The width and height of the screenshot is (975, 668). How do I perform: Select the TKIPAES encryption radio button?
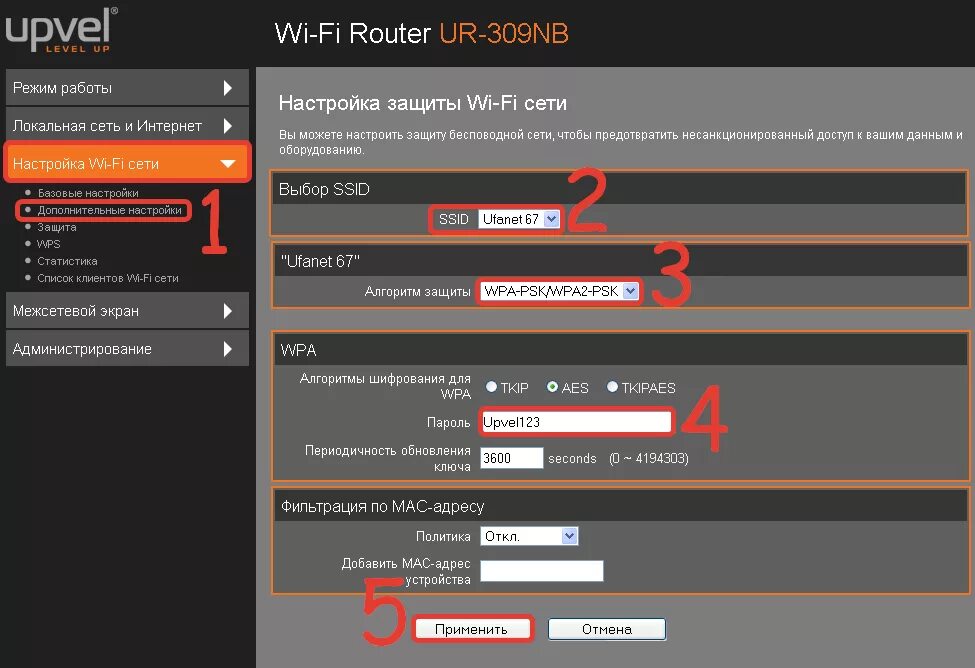[x=612, y=387]
